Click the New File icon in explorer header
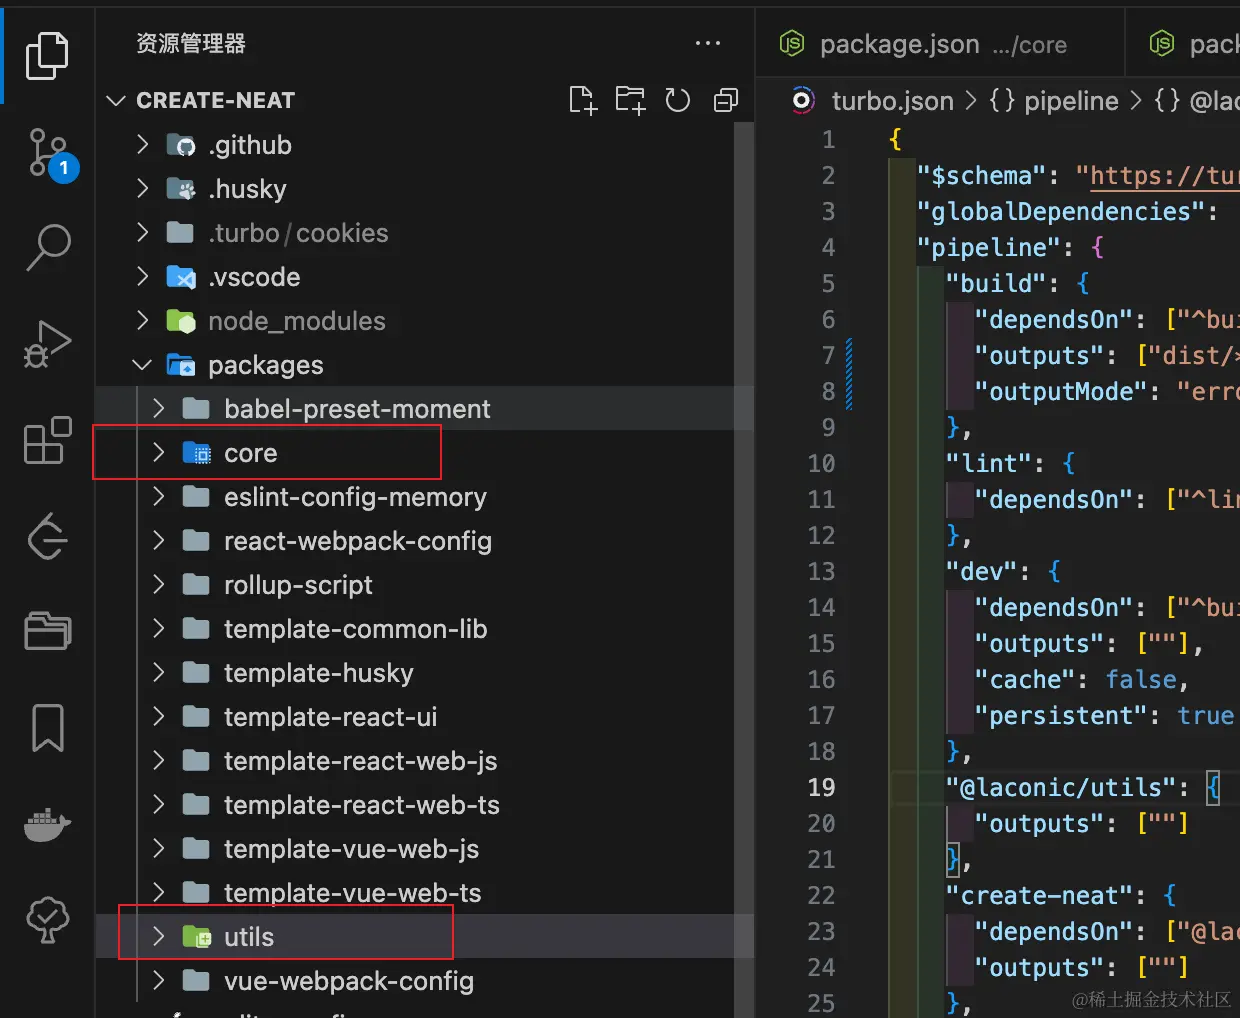 pos(583,100)
